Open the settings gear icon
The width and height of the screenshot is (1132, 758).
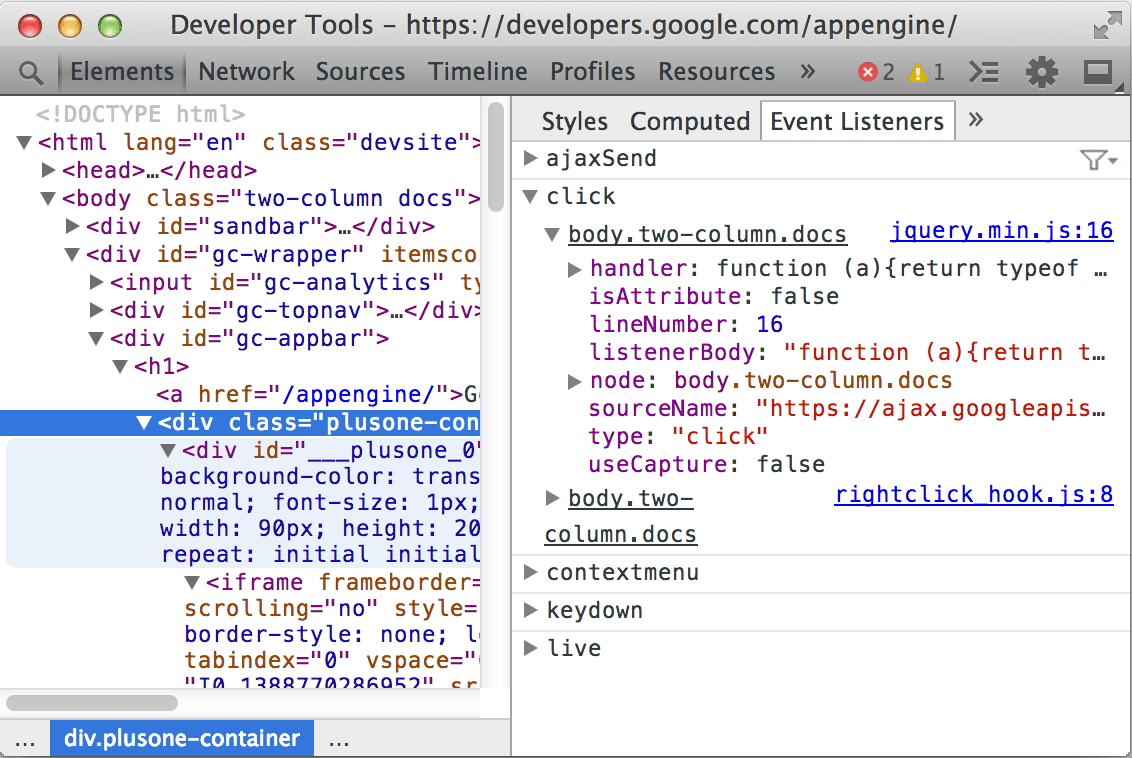pyautogui.click(x=1041, y=72)
